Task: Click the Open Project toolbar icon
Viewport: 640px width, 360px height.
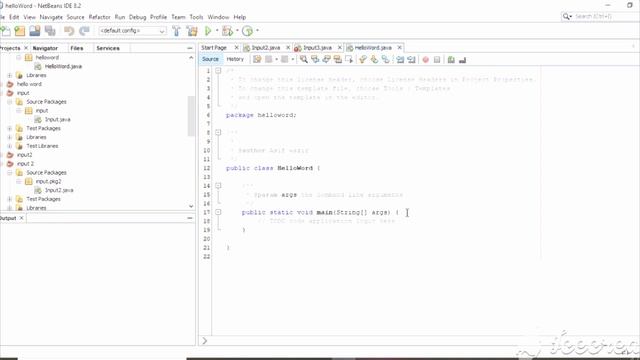Action: [x=35, y=31]
